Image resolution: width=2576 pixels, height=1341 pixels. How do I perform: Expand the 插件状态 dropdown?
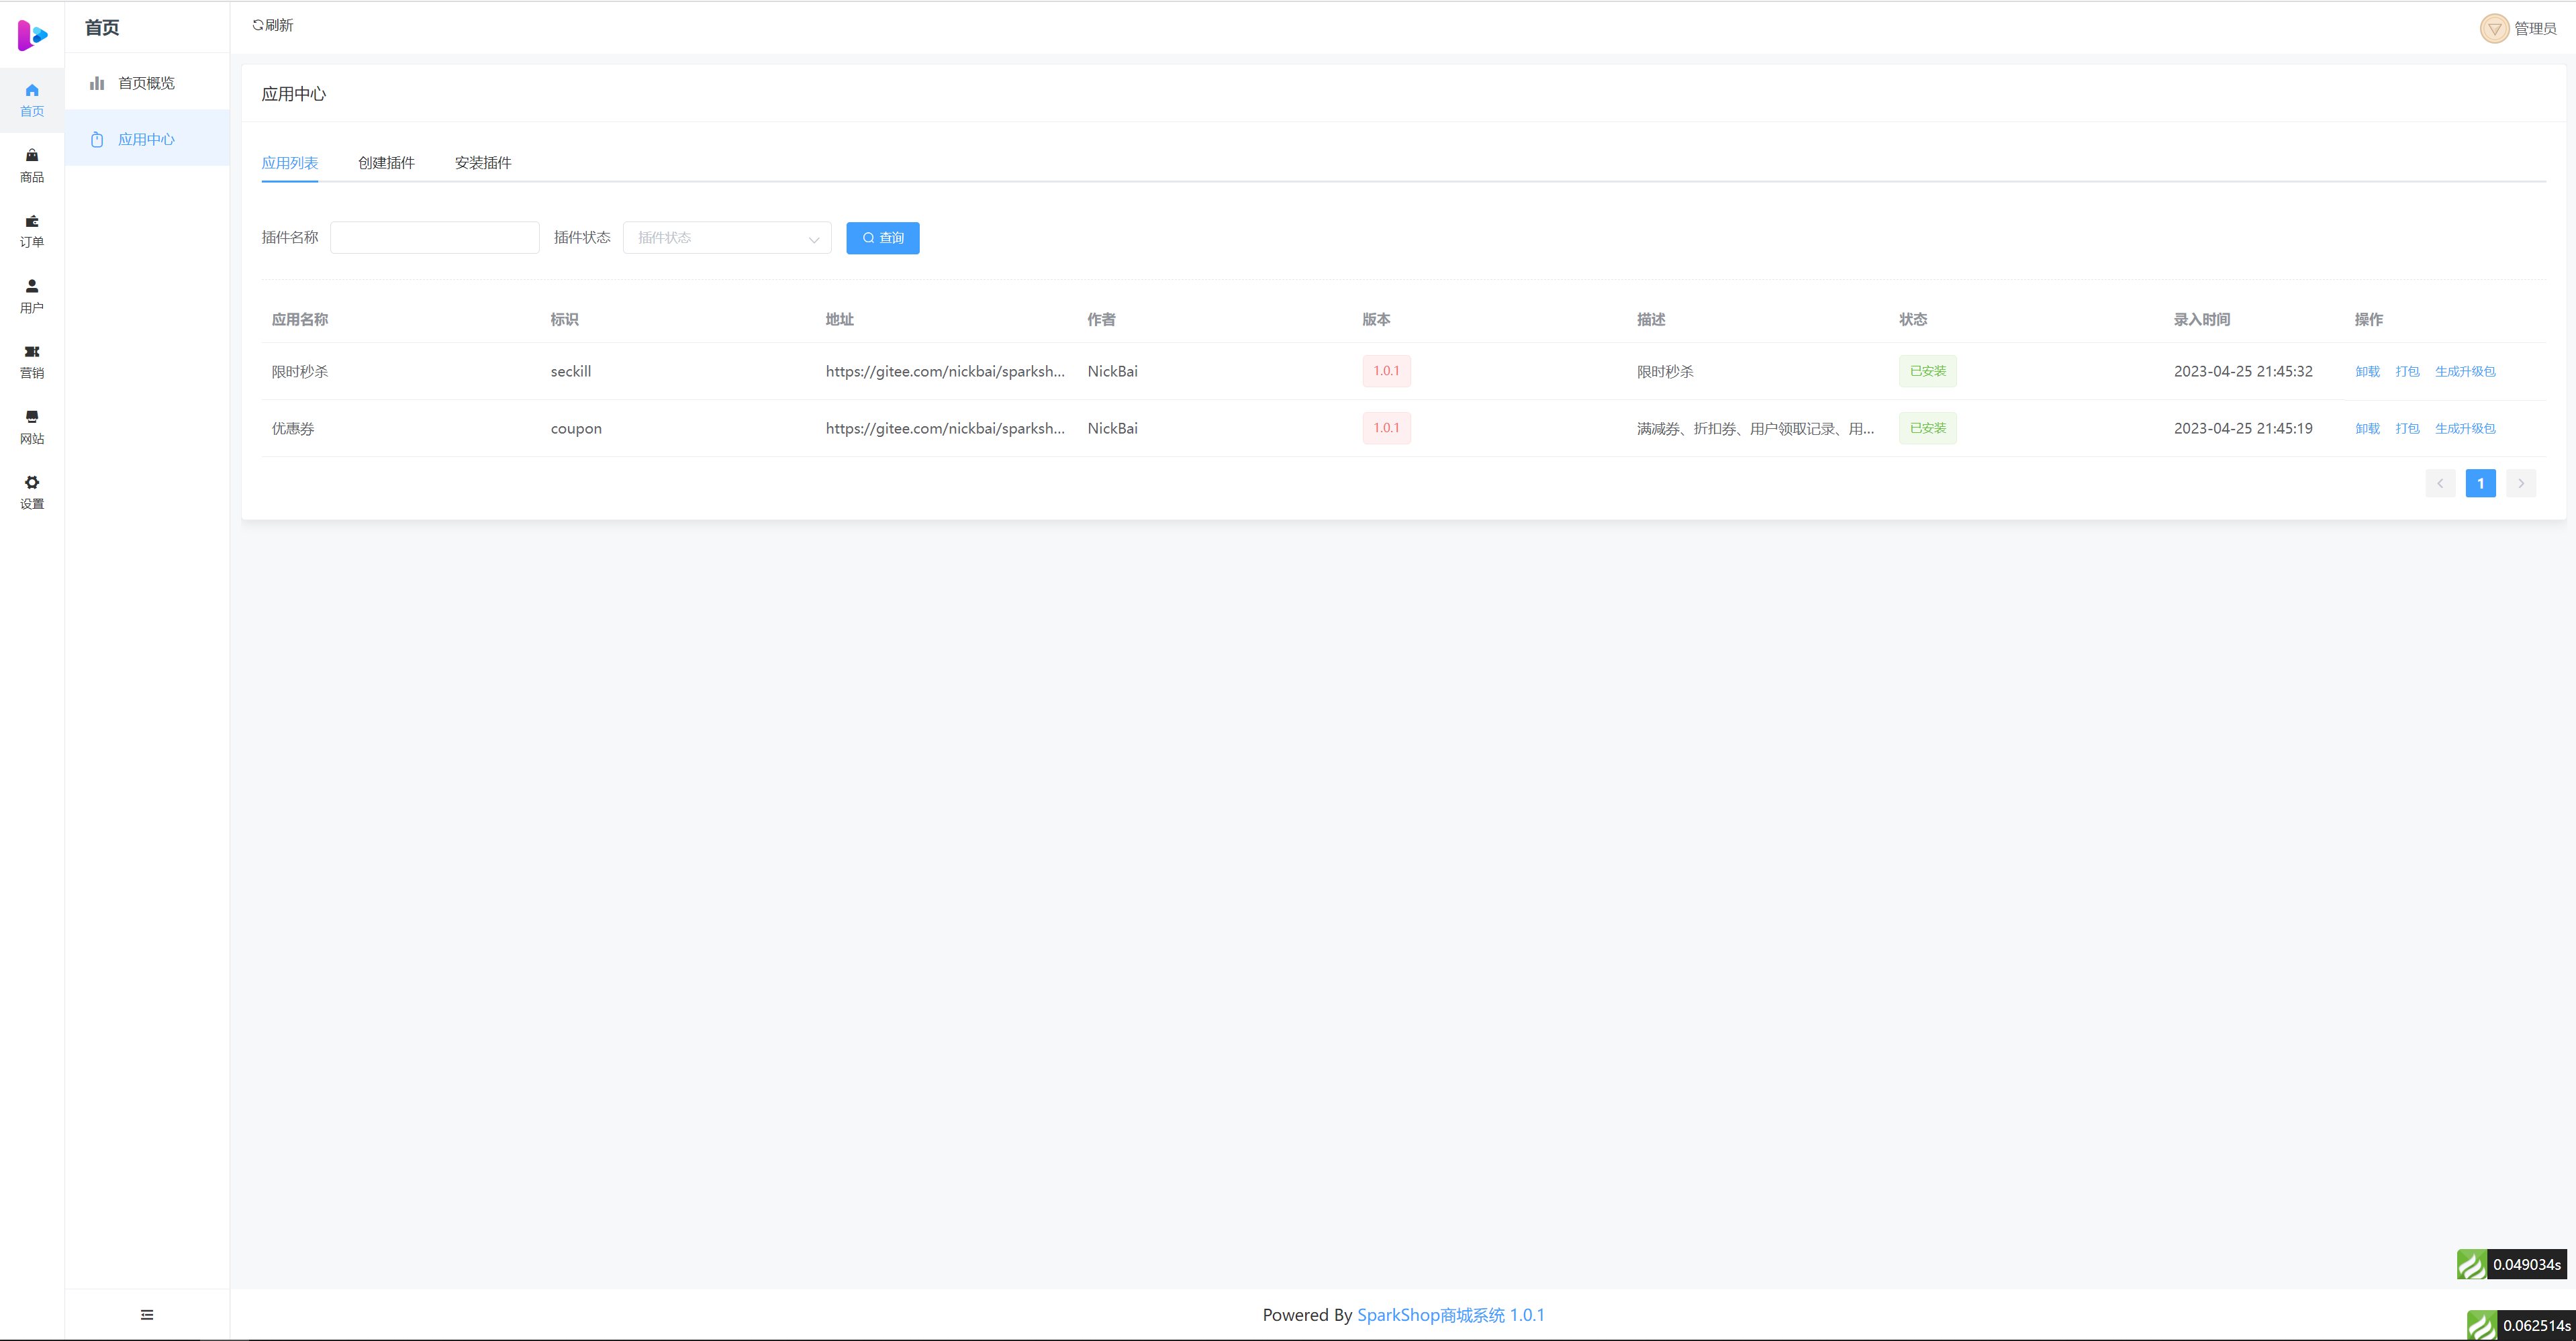click(x=727, y=238)
